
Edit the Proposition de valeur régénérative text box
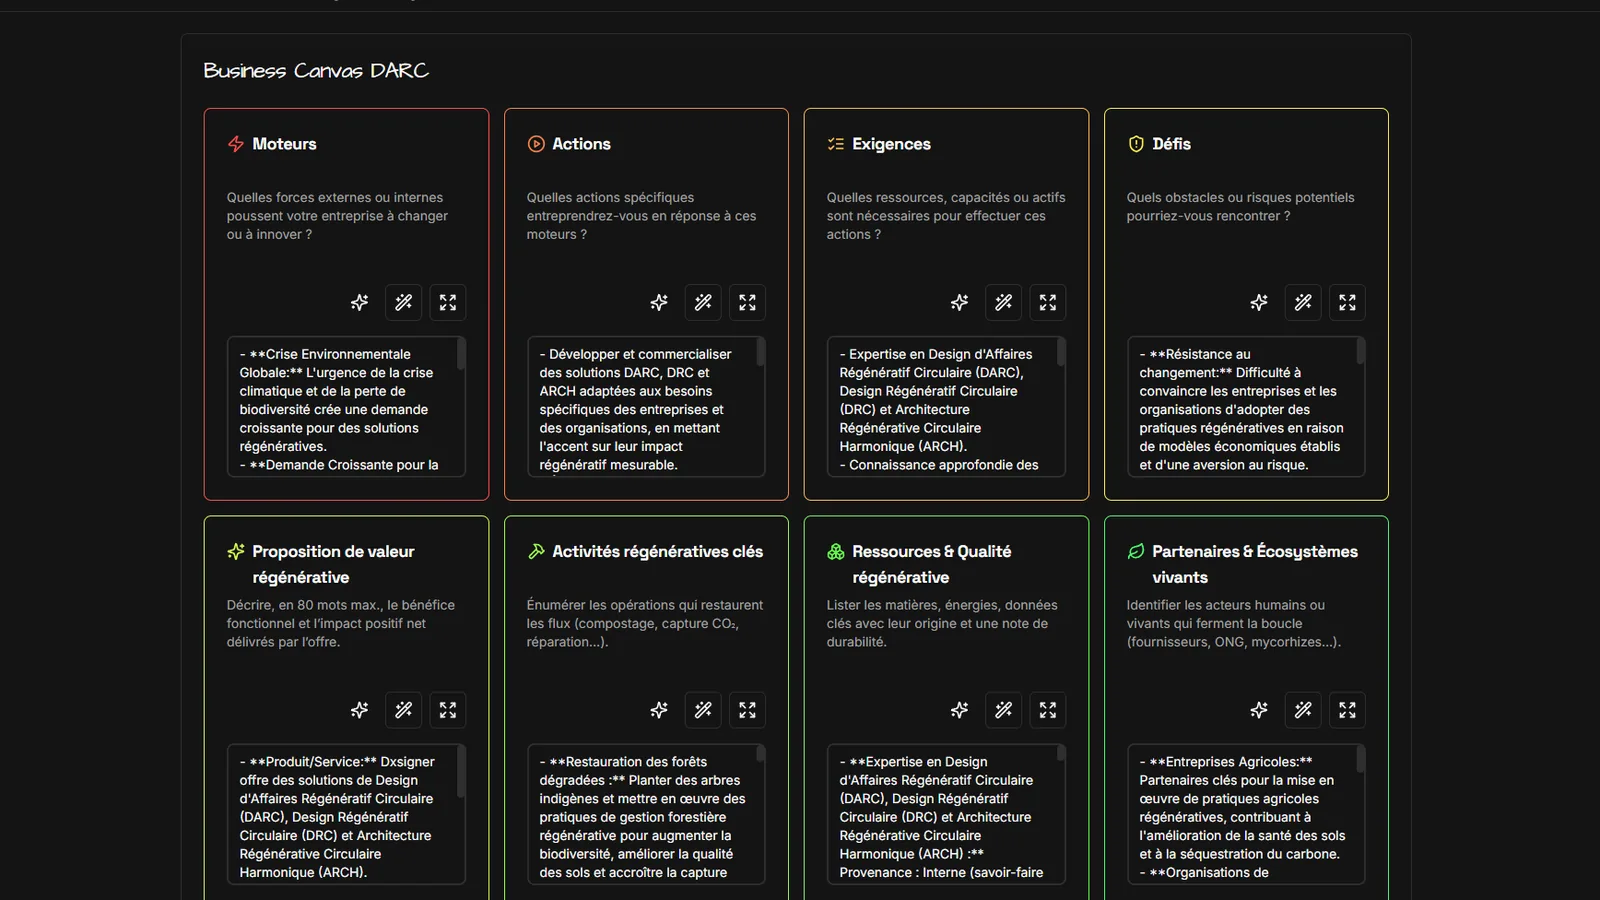[346, 814]
